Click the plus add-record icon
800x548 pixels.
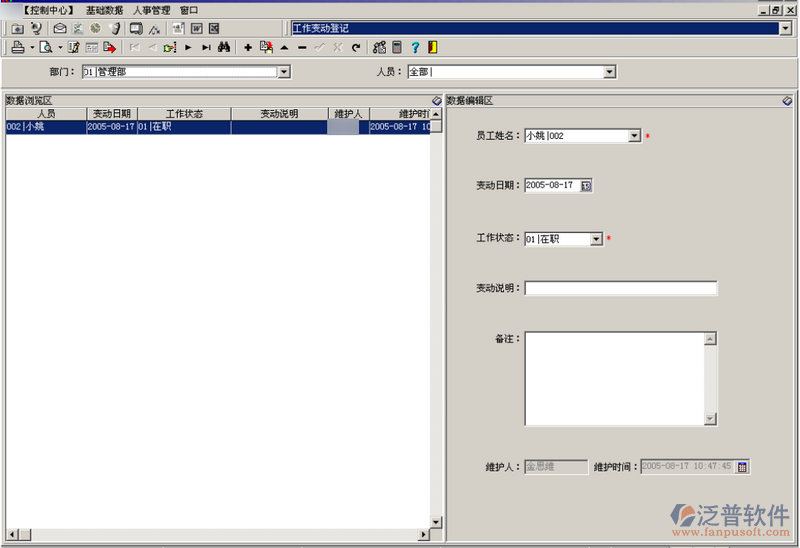point(248,47)
